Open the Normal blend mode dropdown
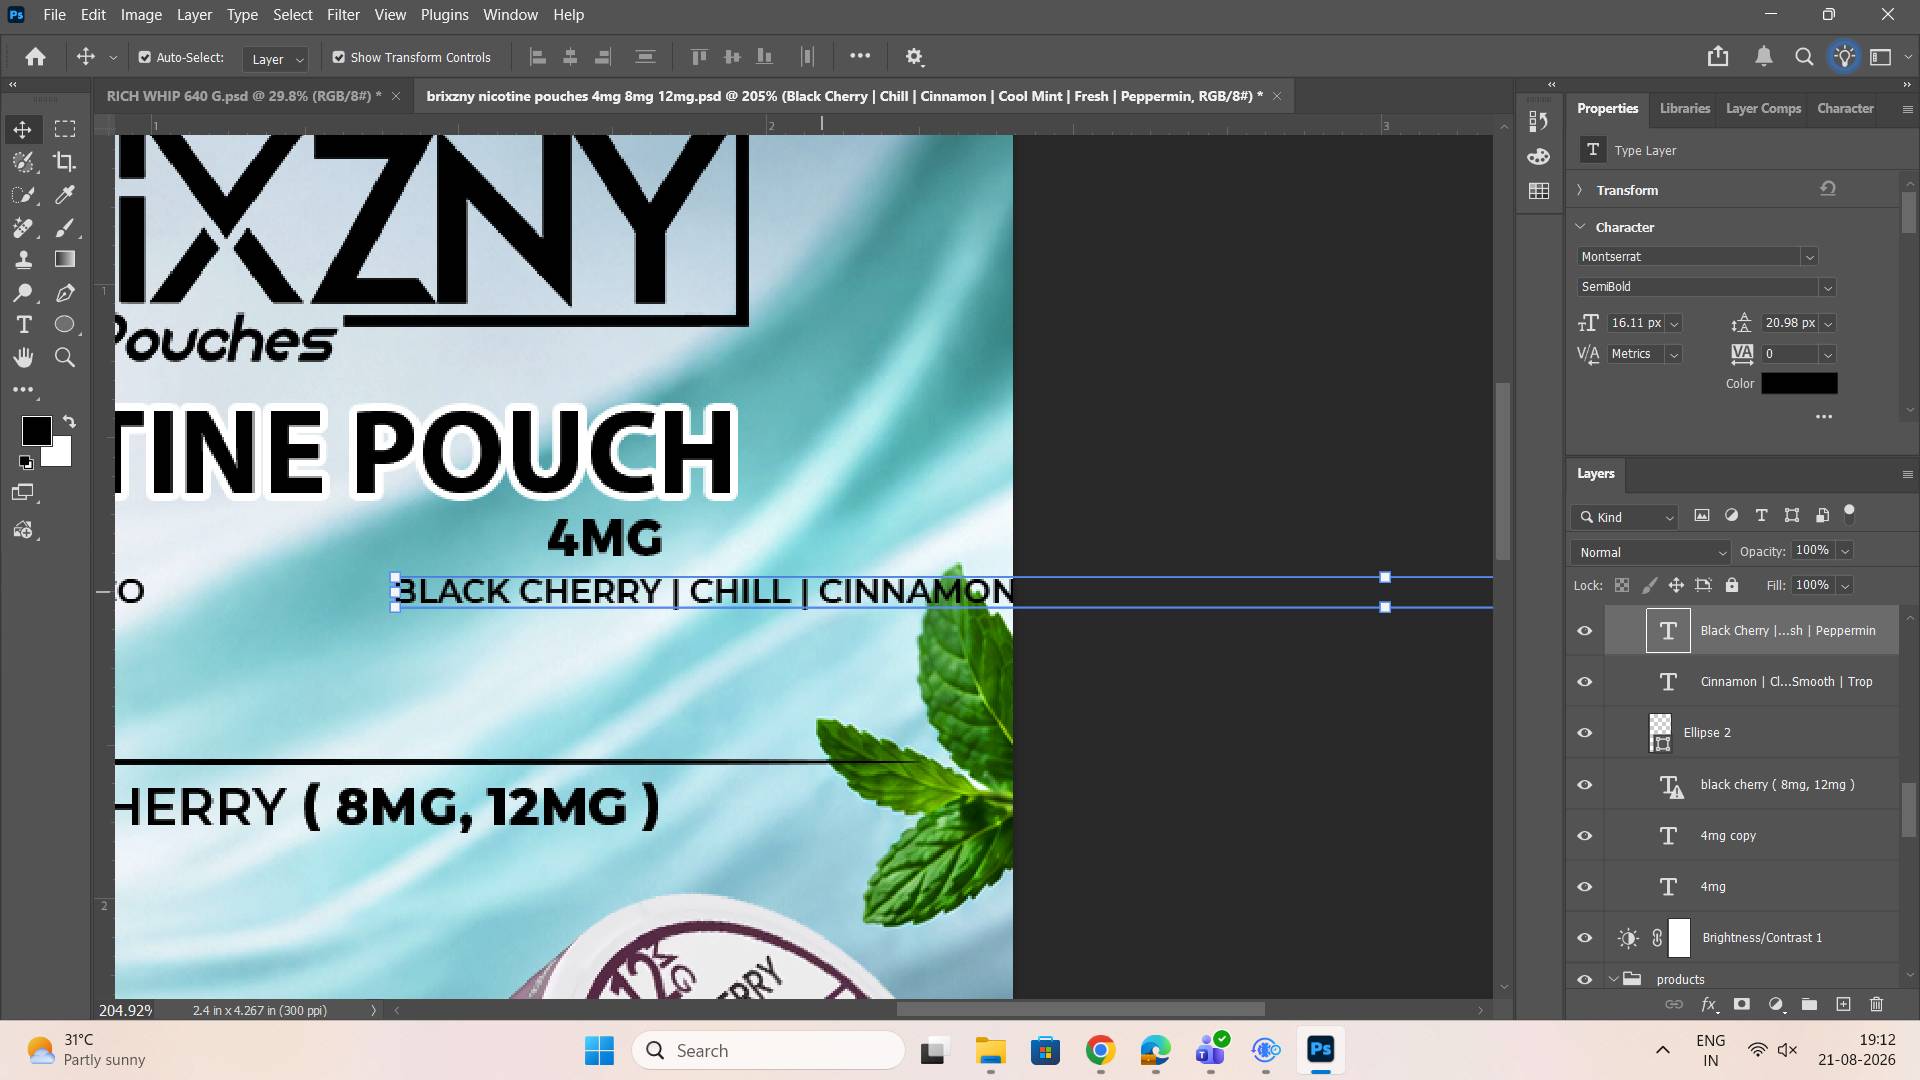Viewport: 1920px width, 1080px height. (x=1650, y=552)
